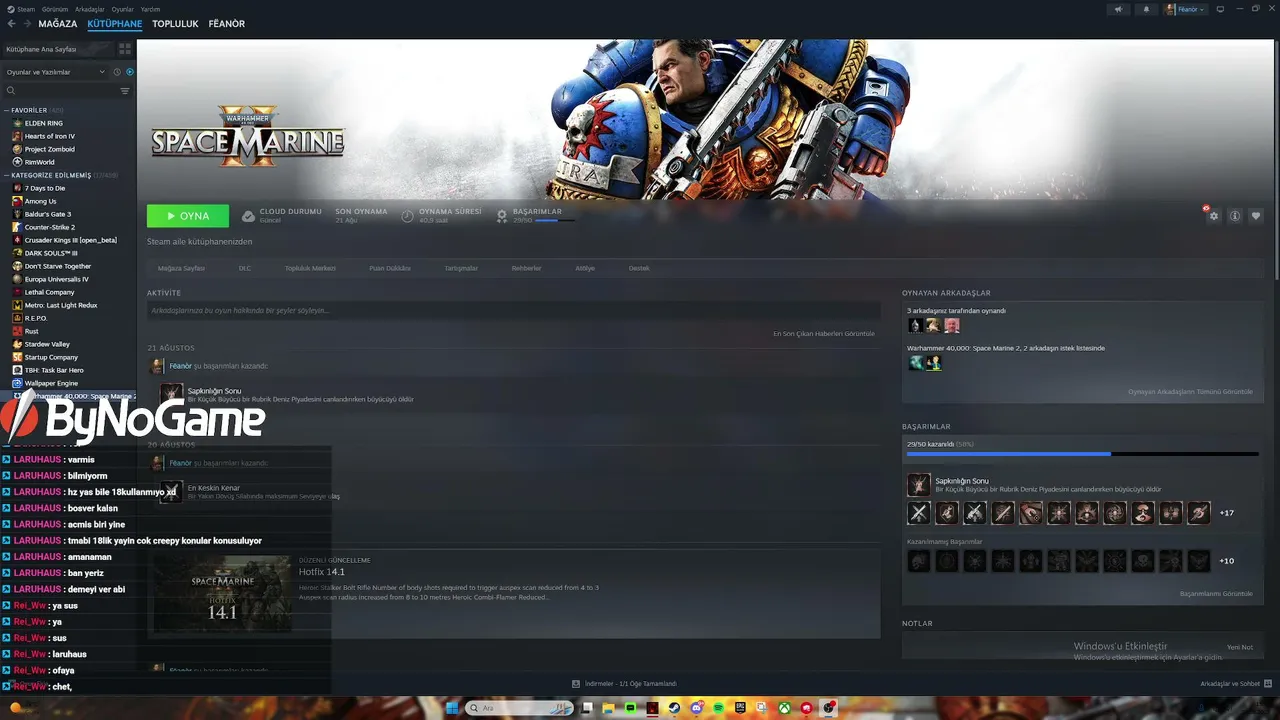Open Xbox app from the taskbar
Viewport: 1280px width, 720px height.
[x=785, y=708]
